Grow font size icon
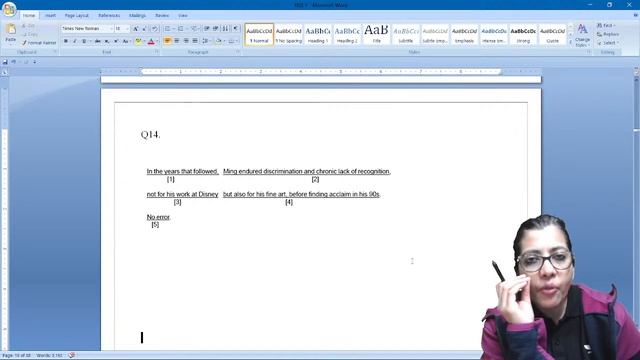 tap(136, 29)
